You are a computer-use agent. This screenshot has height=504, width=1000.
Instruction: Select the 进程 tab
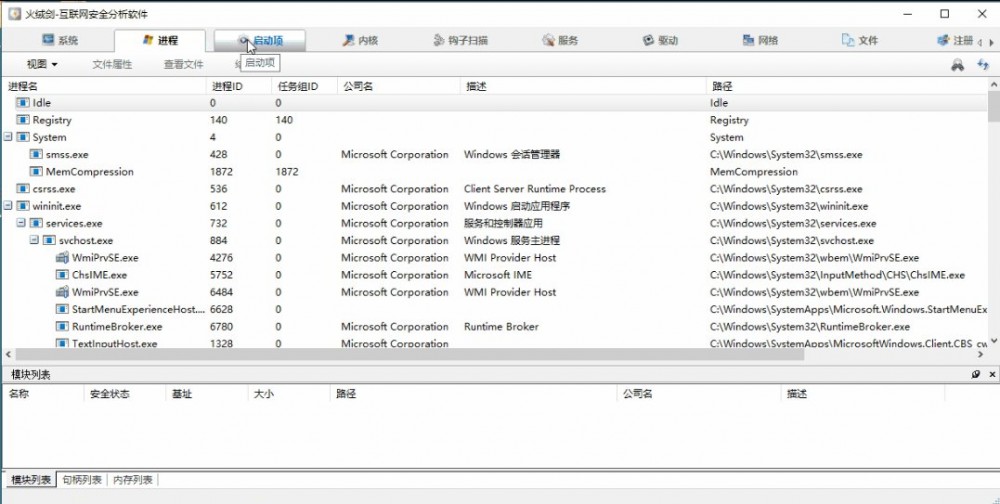coord(160,40)
